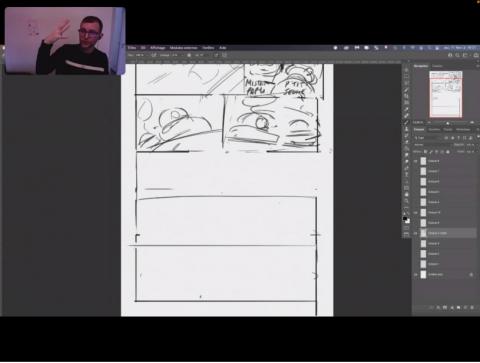480x363 pixels.
Task: Click the create new layer icon
Action: (x=465, y=307)
